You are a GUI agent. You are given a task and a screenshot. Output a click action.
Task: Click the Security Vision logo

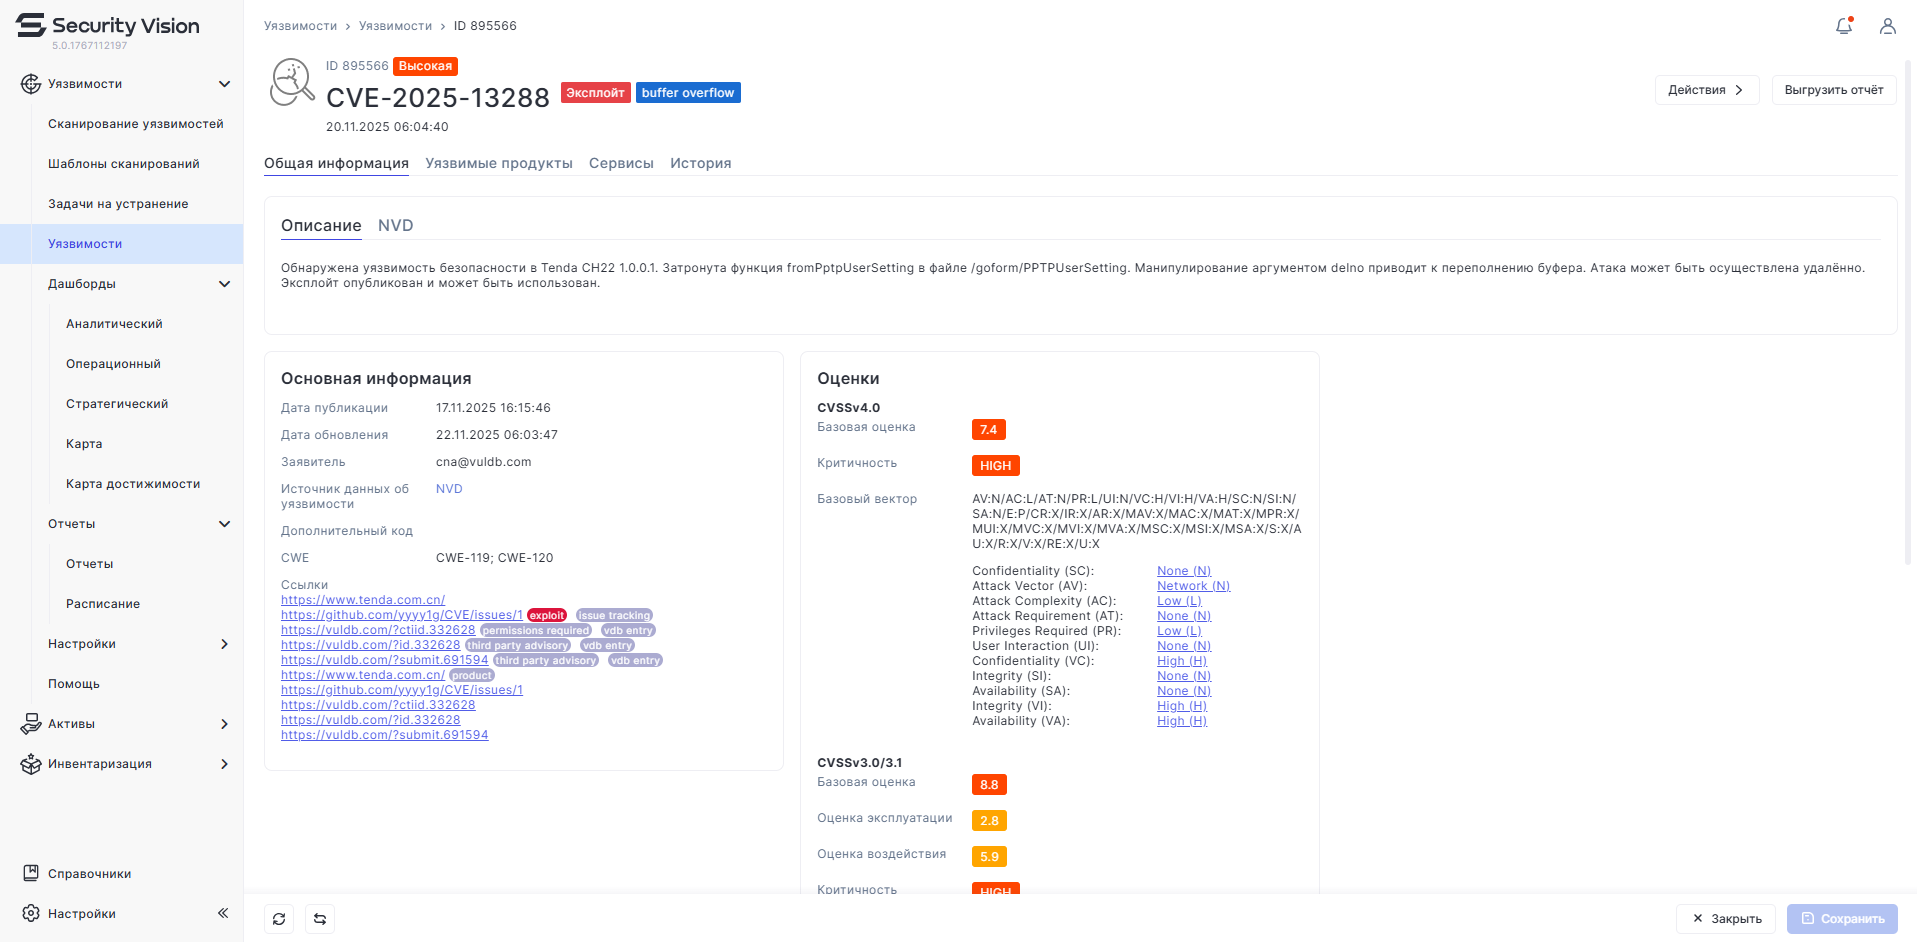[108, 26]
